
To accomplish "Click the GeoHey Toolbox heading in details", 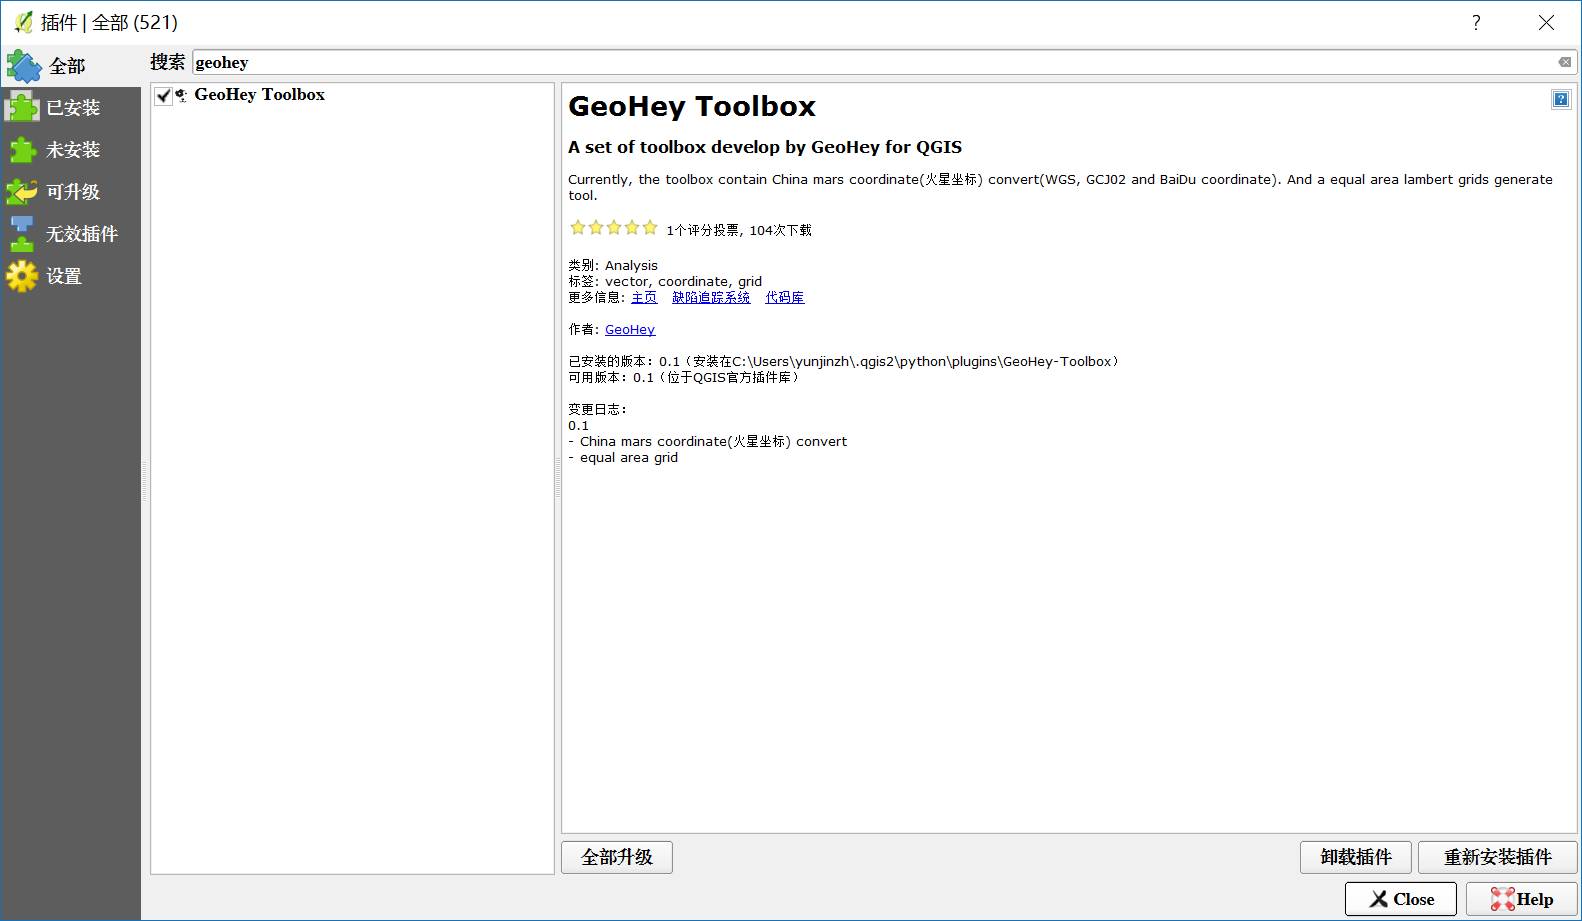I will pos(692,106).
